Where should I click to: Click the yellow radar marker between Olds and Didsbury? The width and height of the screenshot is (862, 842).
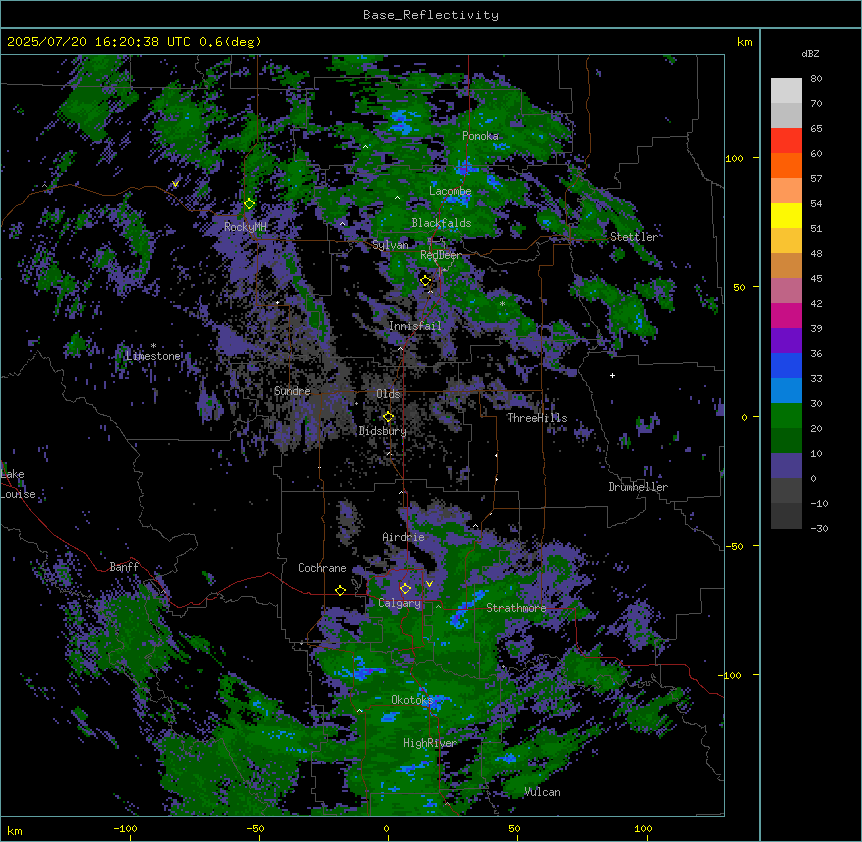(388, 417)
